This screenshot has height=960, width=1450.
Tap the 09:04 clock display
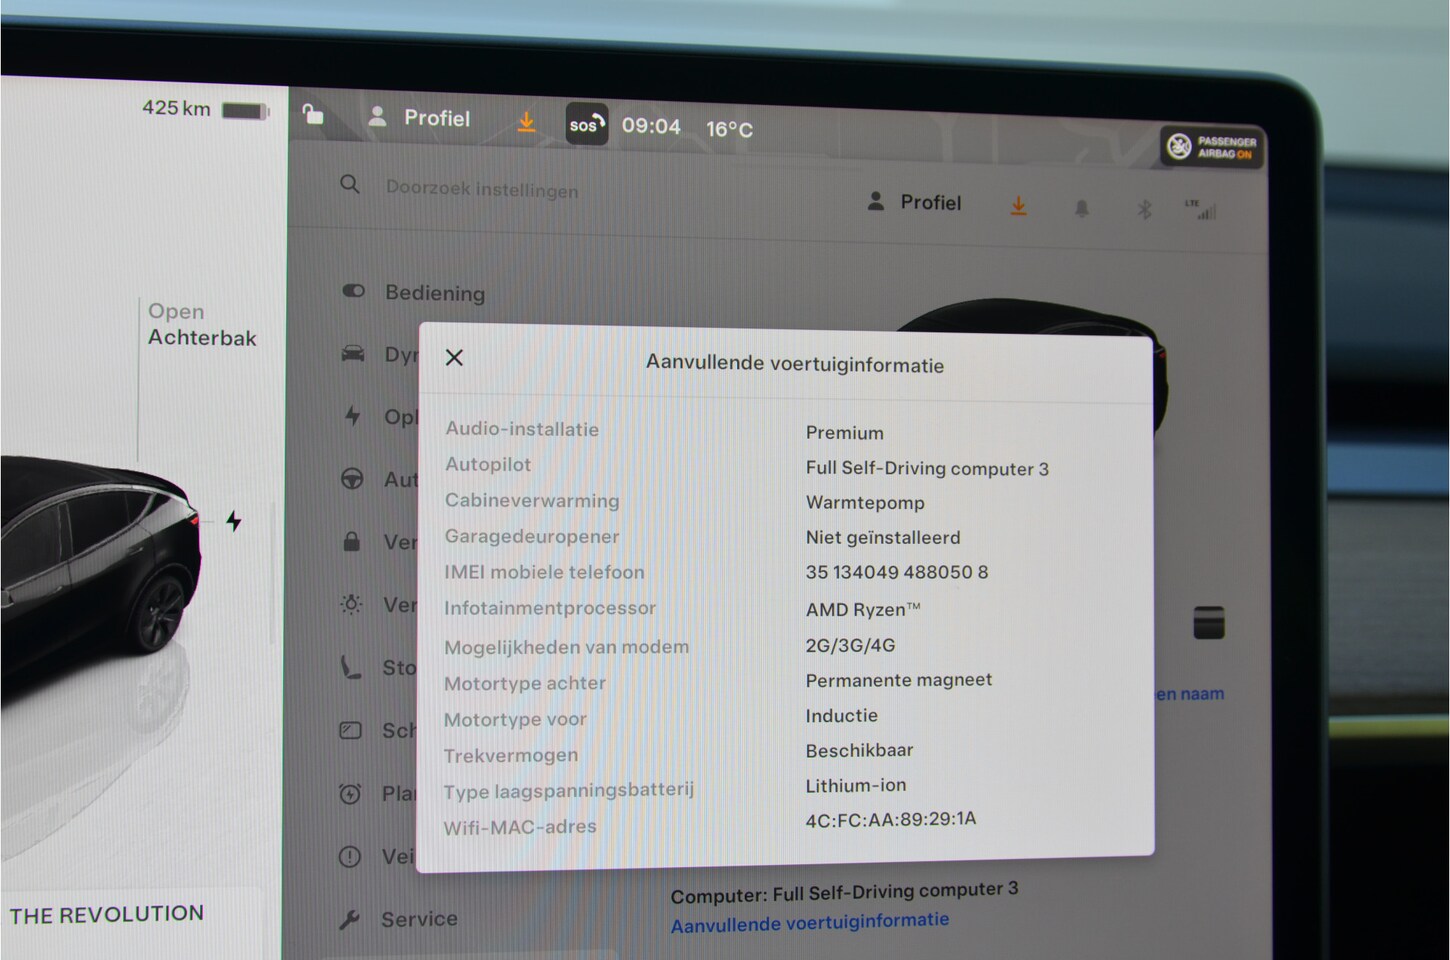pos(651,126)
